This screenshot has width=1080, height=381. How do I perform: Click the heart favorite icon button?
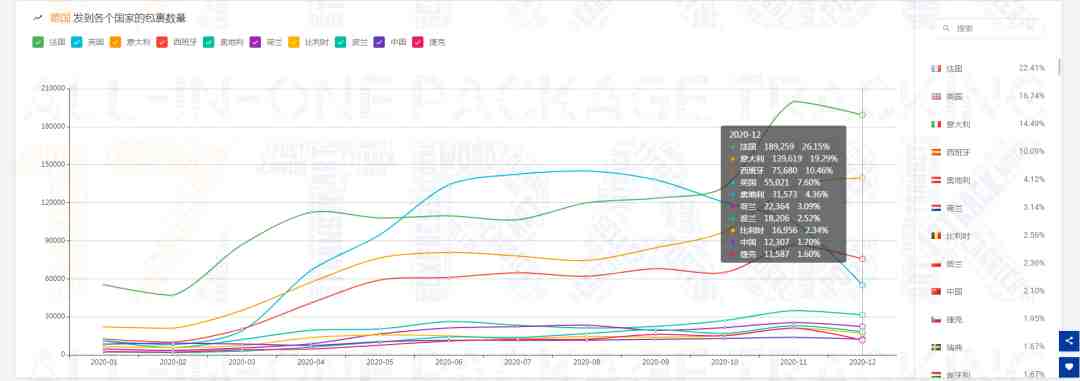point(1069,367)
